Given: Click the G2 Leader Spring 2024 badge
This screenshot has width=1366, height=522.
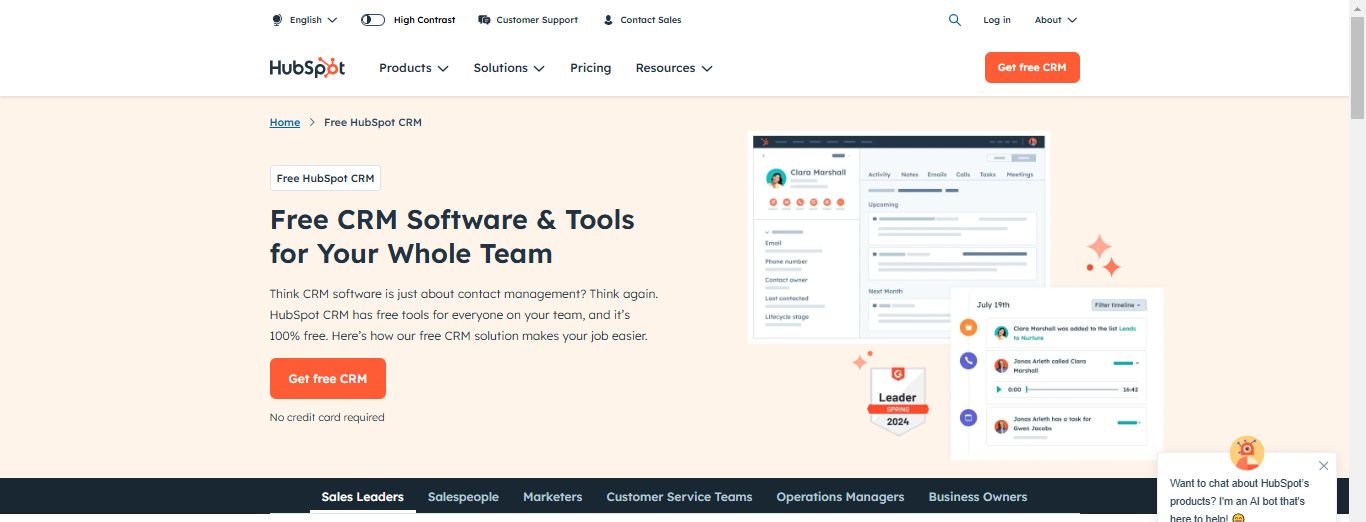Looking at the screenshot, I should [897, 399].
